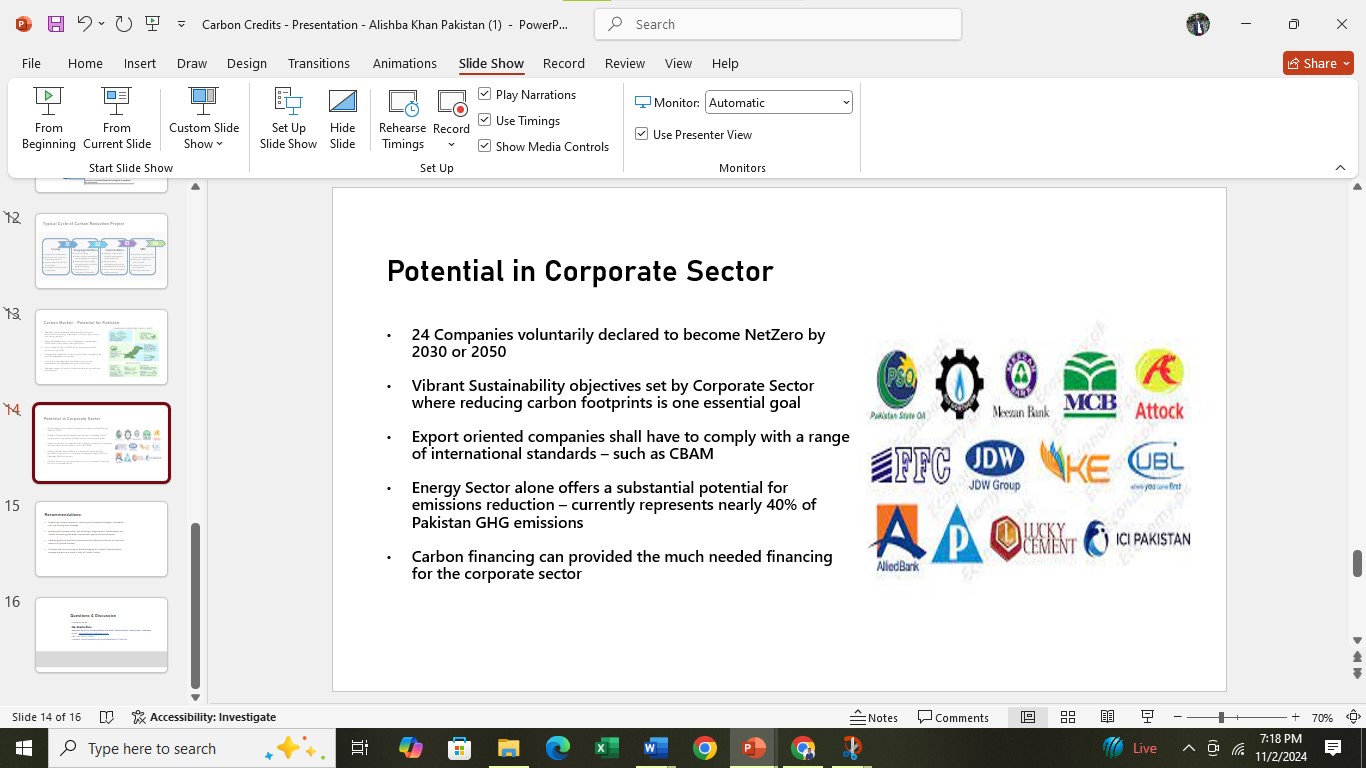Adjust the zoom slider in status bar
Screen dimensions: 1366x768
pyautogui.click(x=1221, y=717)
